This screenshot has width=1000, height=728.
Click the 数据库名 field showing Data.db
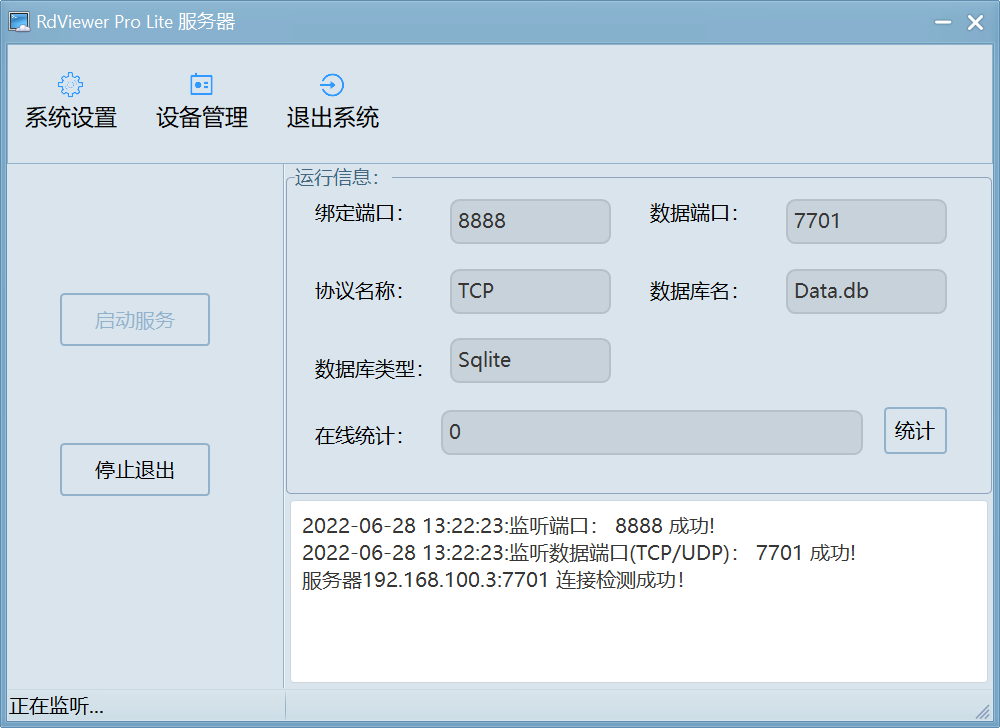865,291
